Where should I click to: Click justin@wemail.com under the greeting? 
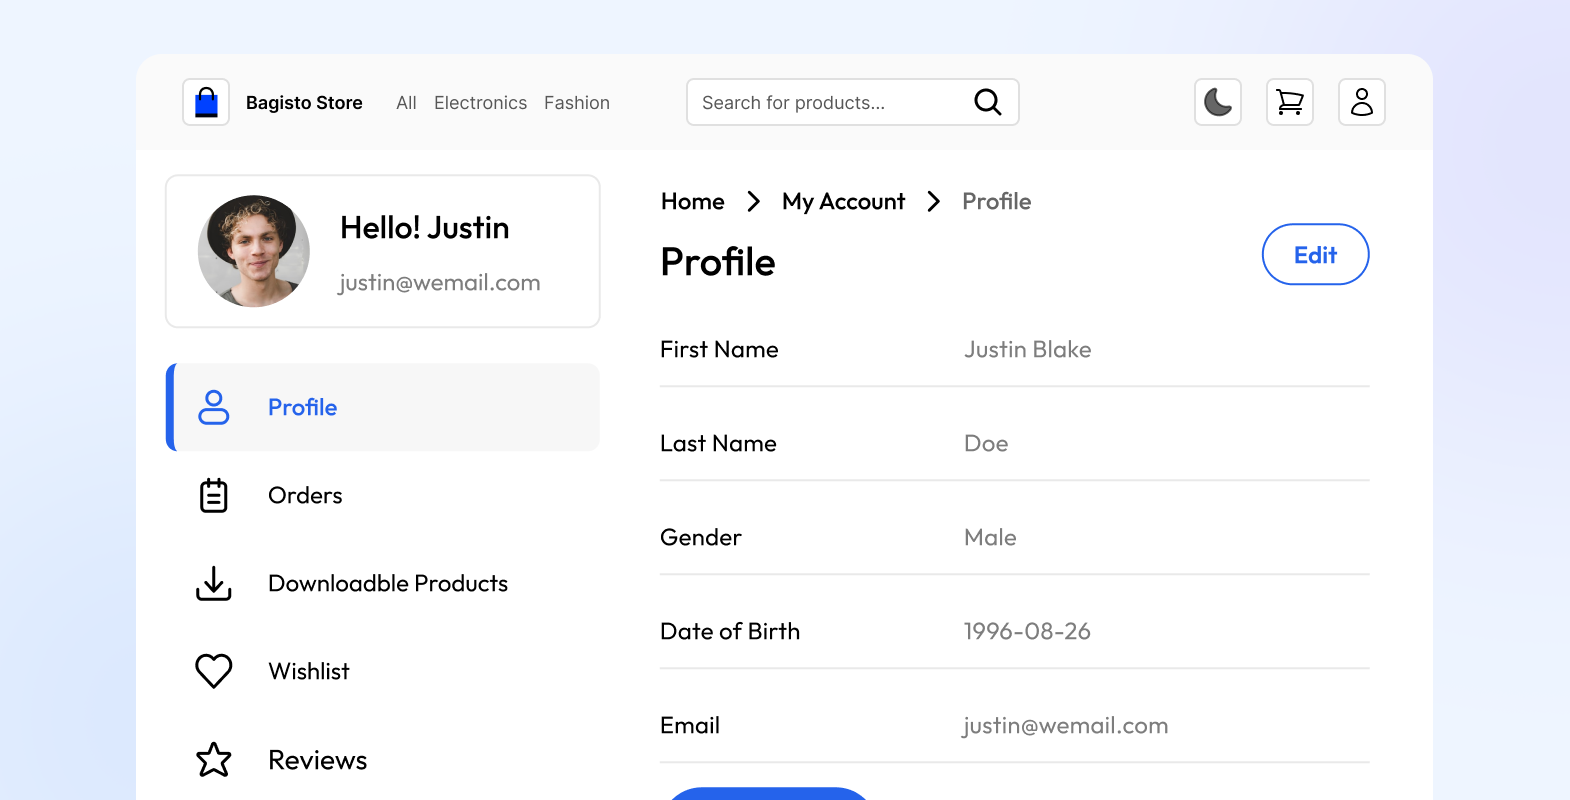pyautogui.click(x=440, y=283)
